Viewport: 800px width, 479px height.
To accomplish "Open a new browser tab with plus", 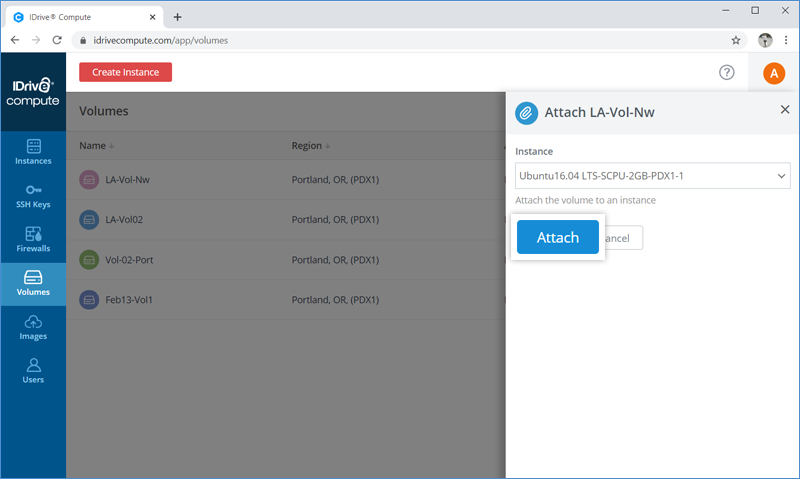I will [x=177, y=17].
